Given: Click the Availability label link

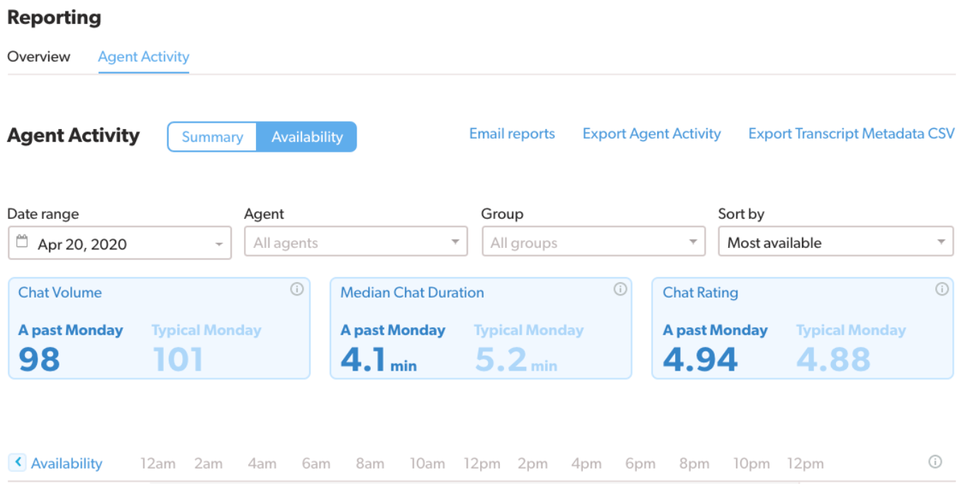Looking at the screenshot, I should click(66, 463).
